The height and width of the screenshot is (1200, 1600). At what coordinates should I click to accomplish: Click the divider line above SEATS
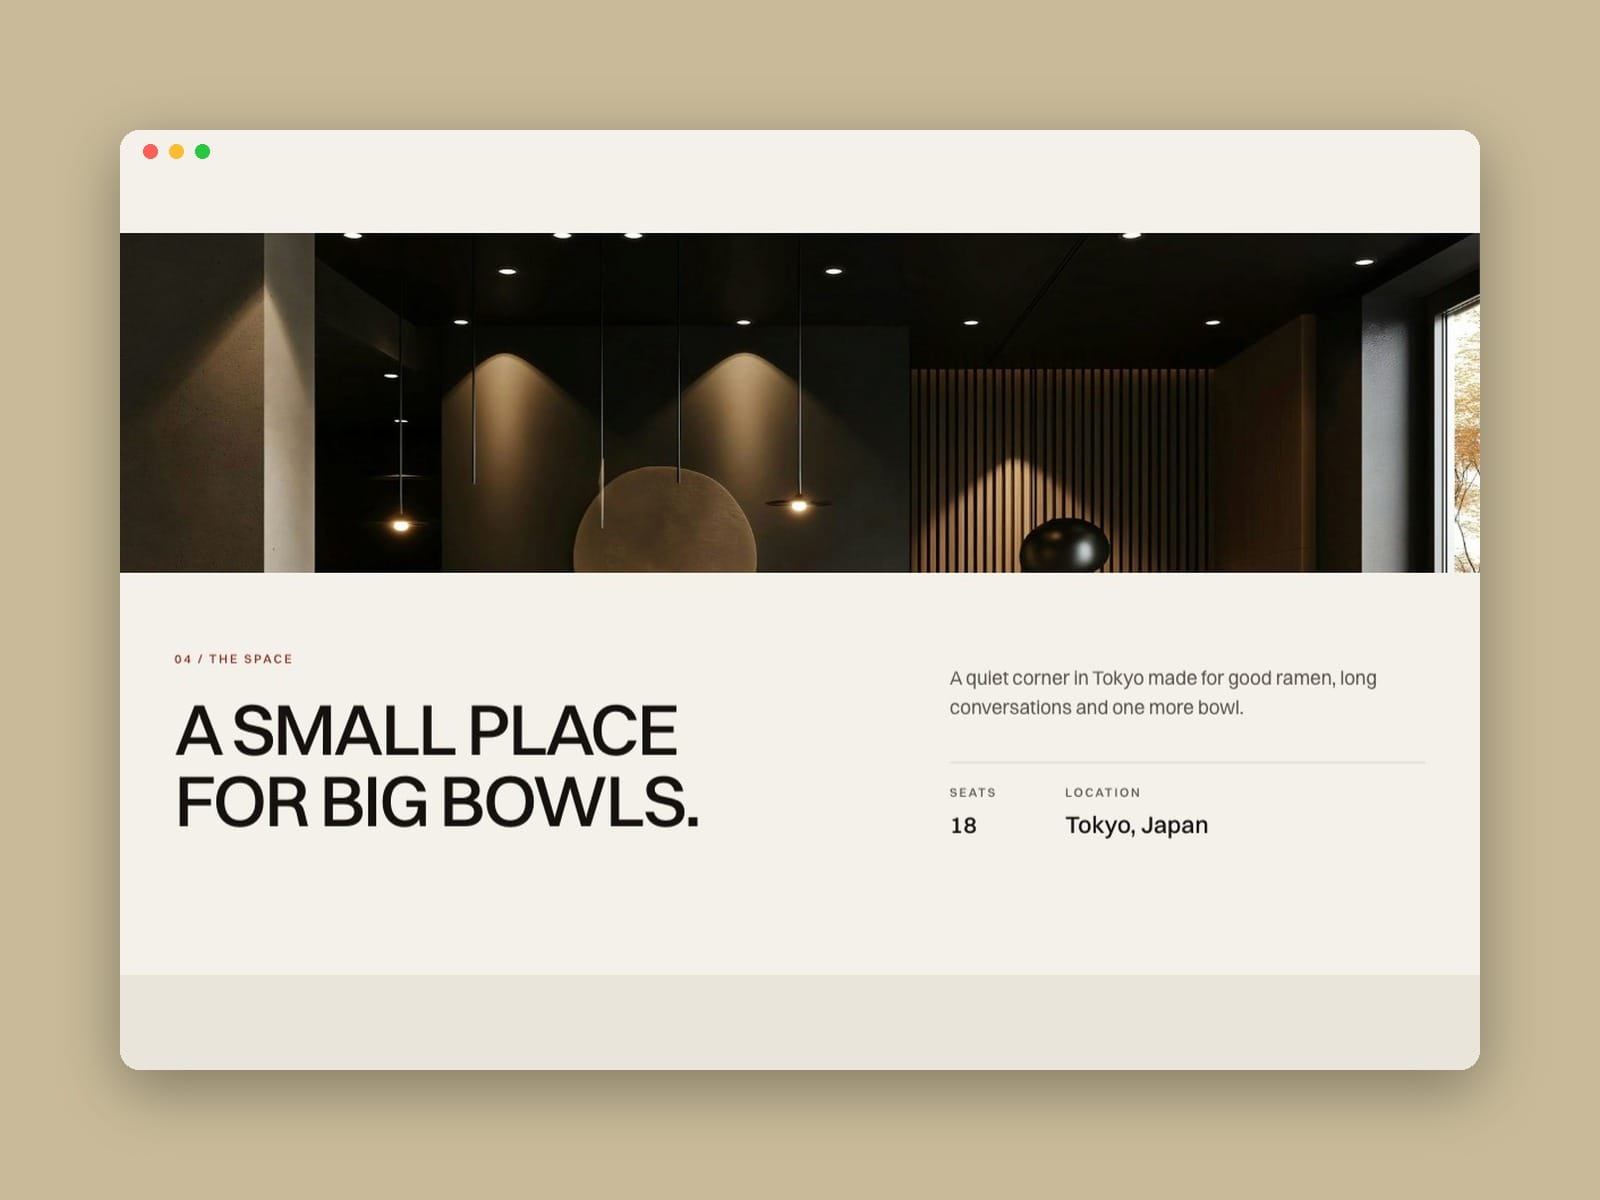click(x=1187, y=763)
